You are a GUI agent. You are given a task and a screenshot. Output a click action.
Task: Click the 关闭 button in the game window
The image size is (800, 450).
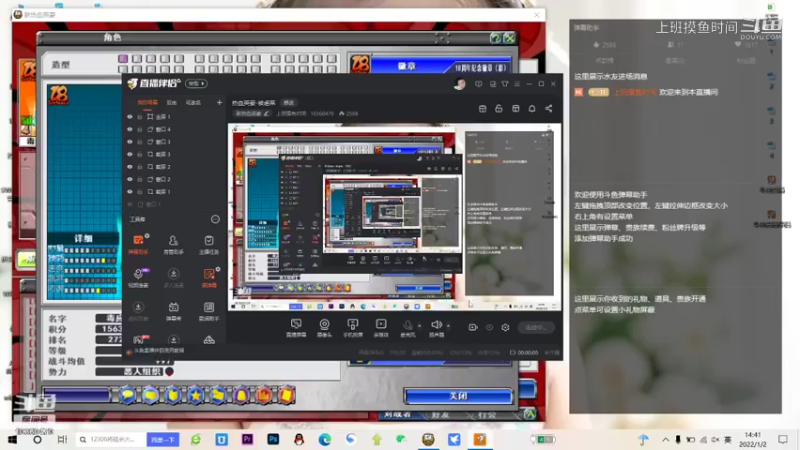[458, 396]
